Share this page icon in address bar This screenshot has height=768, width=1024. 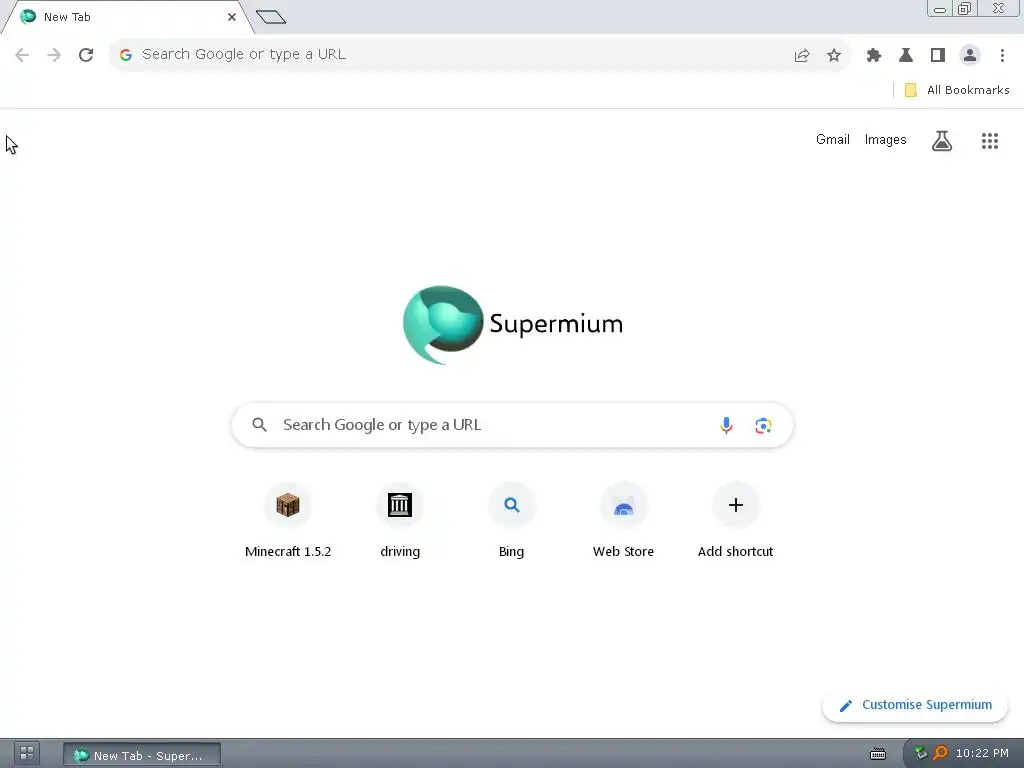pos(802,55)
